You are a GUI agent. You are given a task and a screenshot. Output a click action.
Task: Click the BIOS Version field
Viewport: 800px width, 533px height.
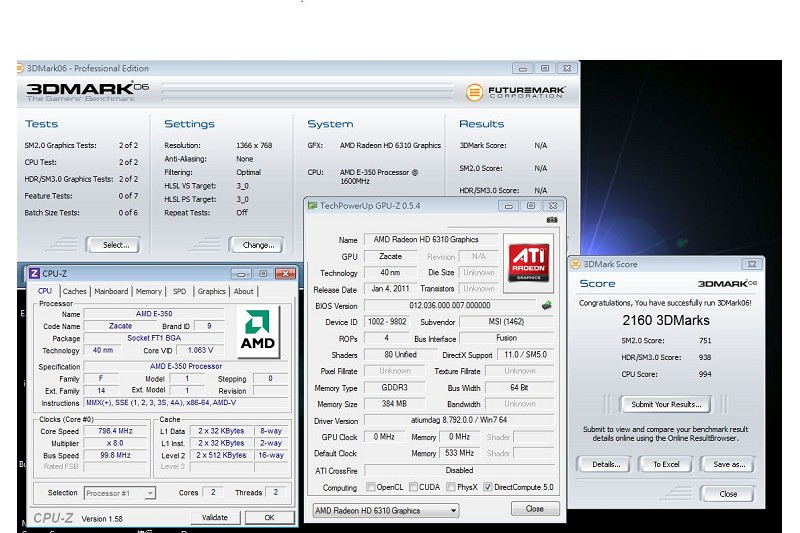(449, 306)
